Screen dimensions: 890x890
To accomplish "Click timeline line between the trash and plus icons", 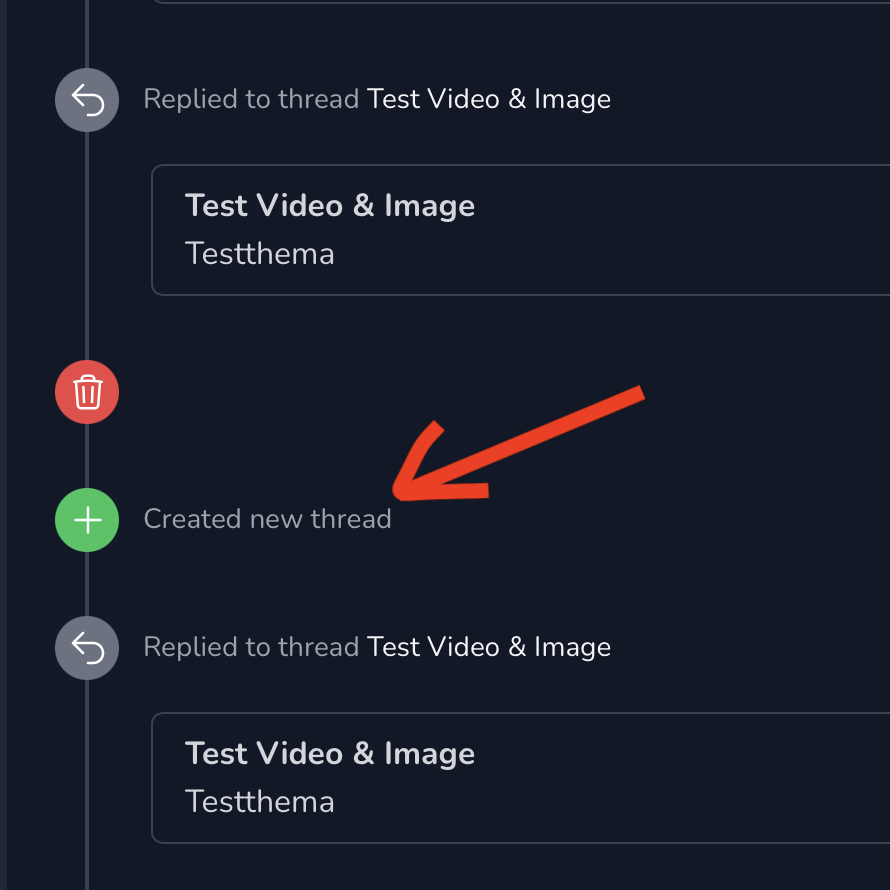I will 87,456.
